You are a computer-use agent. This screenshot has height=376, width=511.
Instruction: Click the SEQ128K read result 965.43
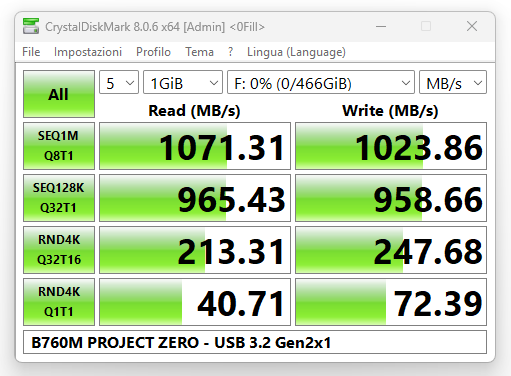(x=195, y=198)
